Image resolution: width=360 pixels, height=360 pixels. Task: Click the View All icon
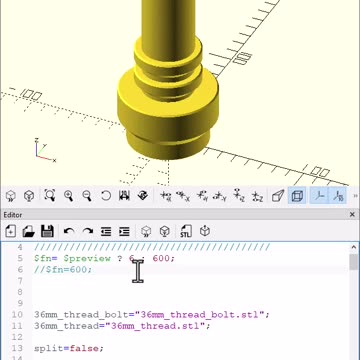point(50,196)
